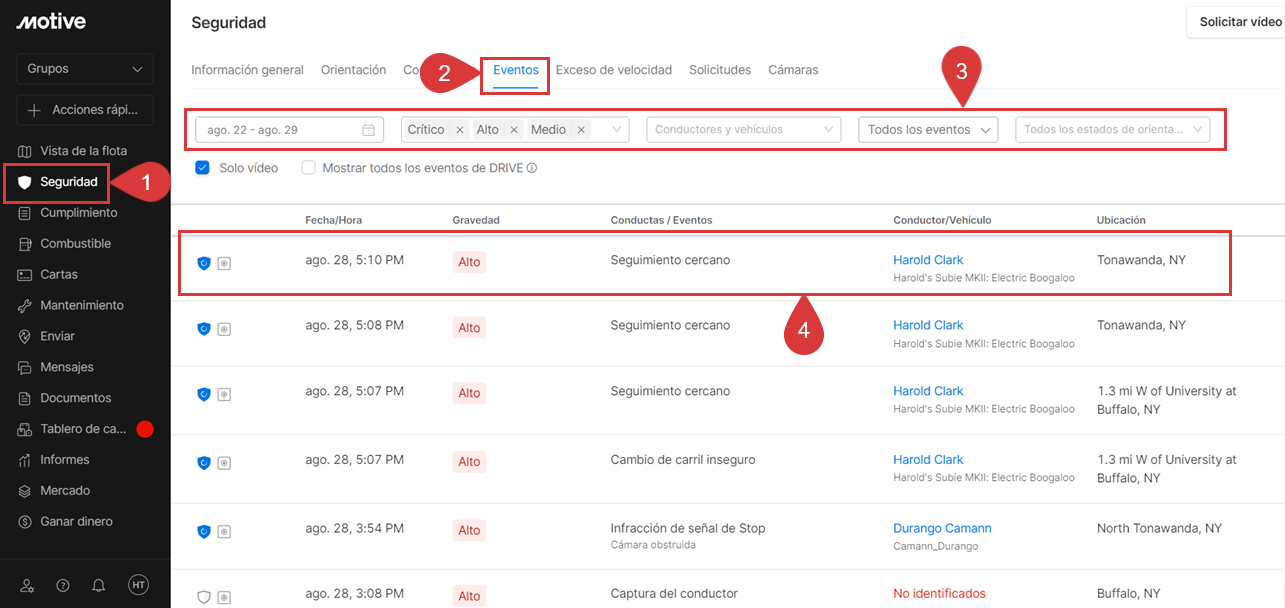The width and height of the screenshot is (1285, 608).
Task: Click the shield icon on the 3:54 PM event
Action: [204, 531]
